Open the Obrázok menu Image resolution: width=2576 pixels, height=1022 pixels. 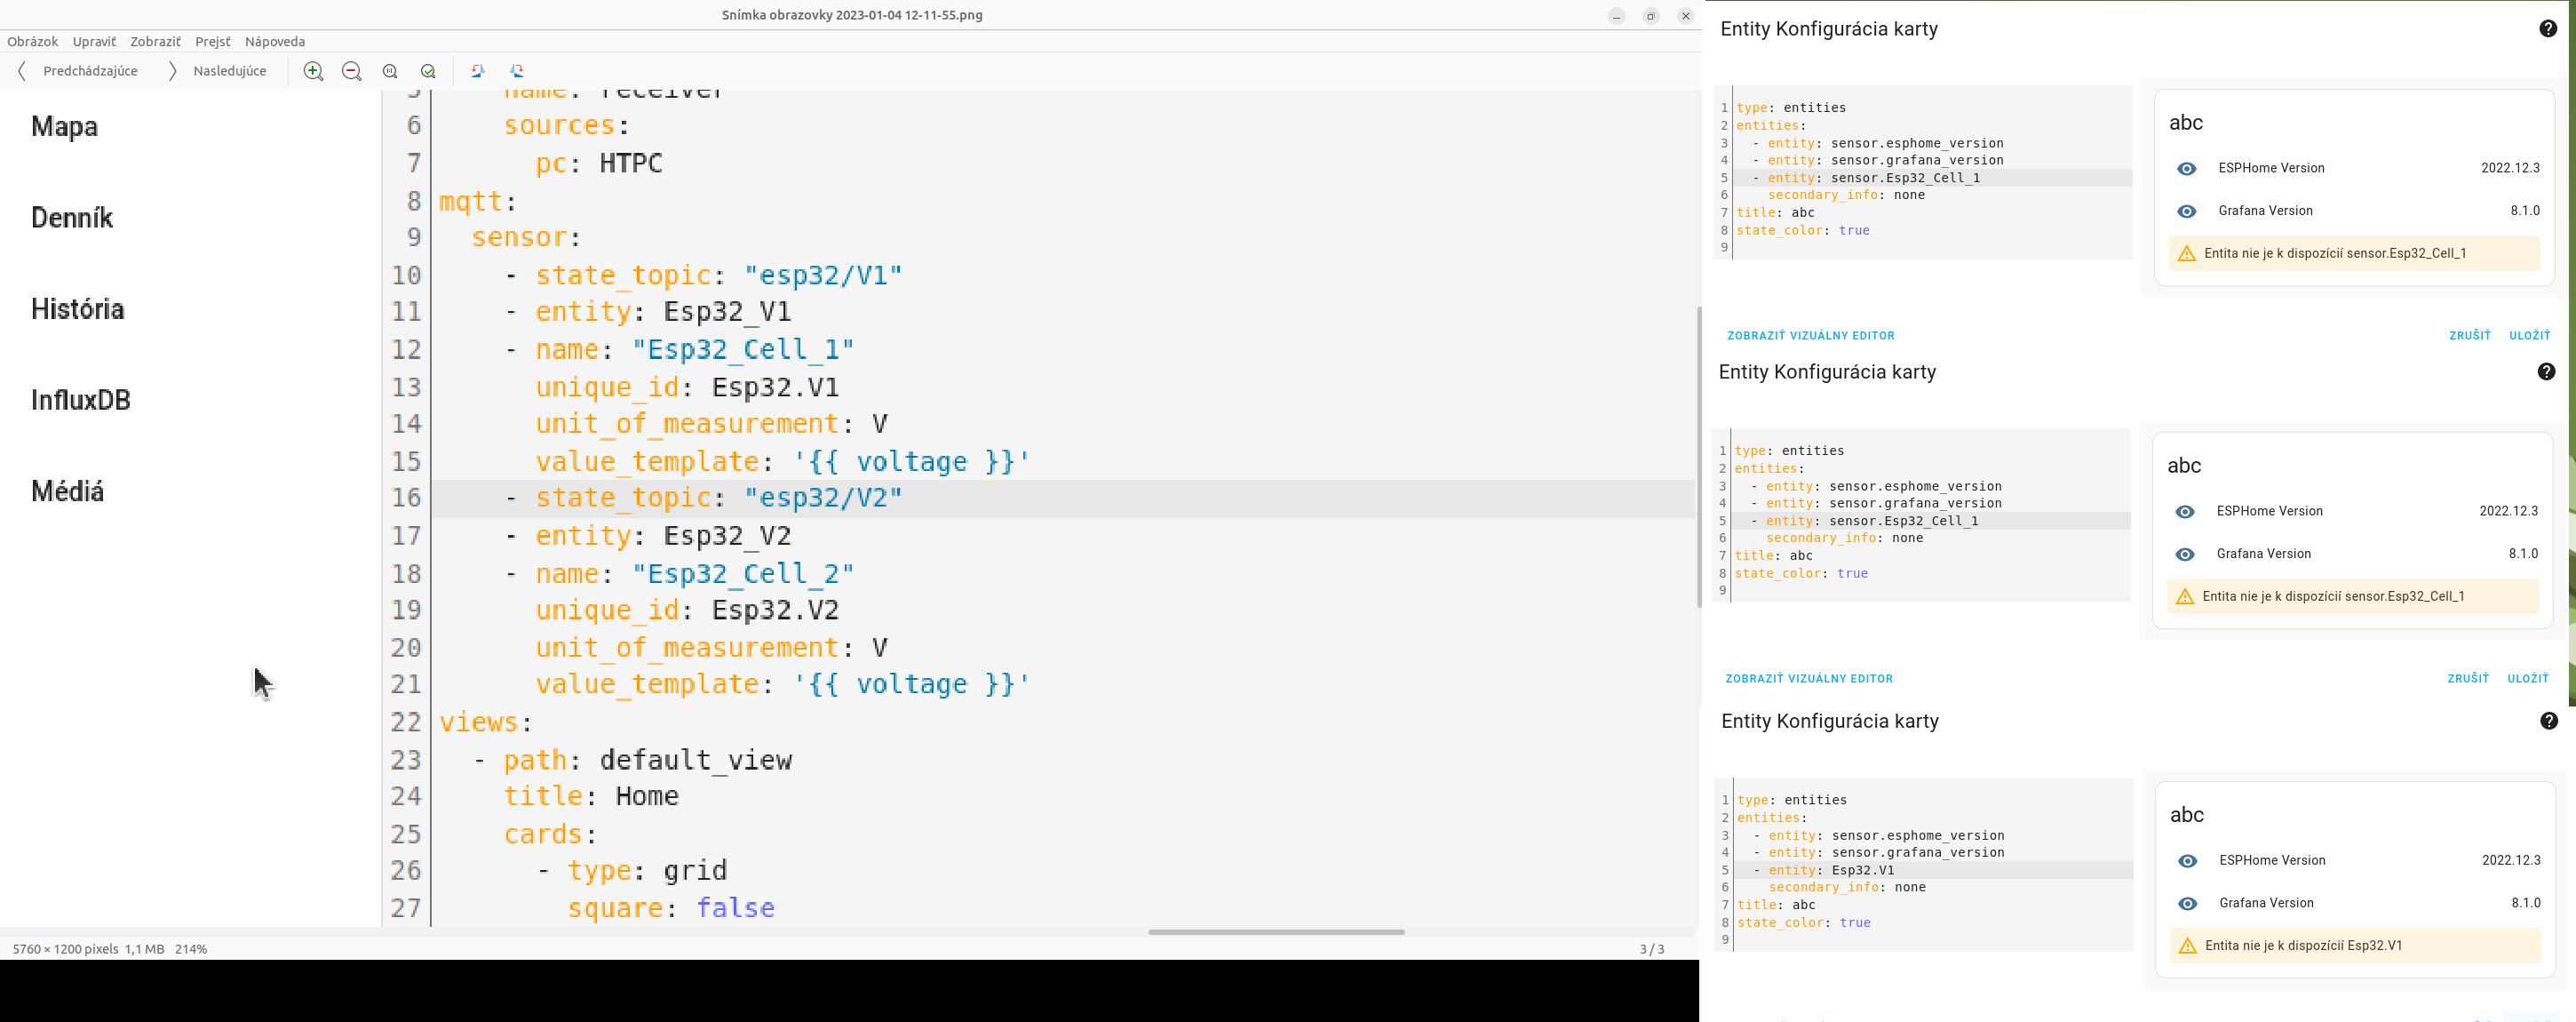click(x=32, y=42)
